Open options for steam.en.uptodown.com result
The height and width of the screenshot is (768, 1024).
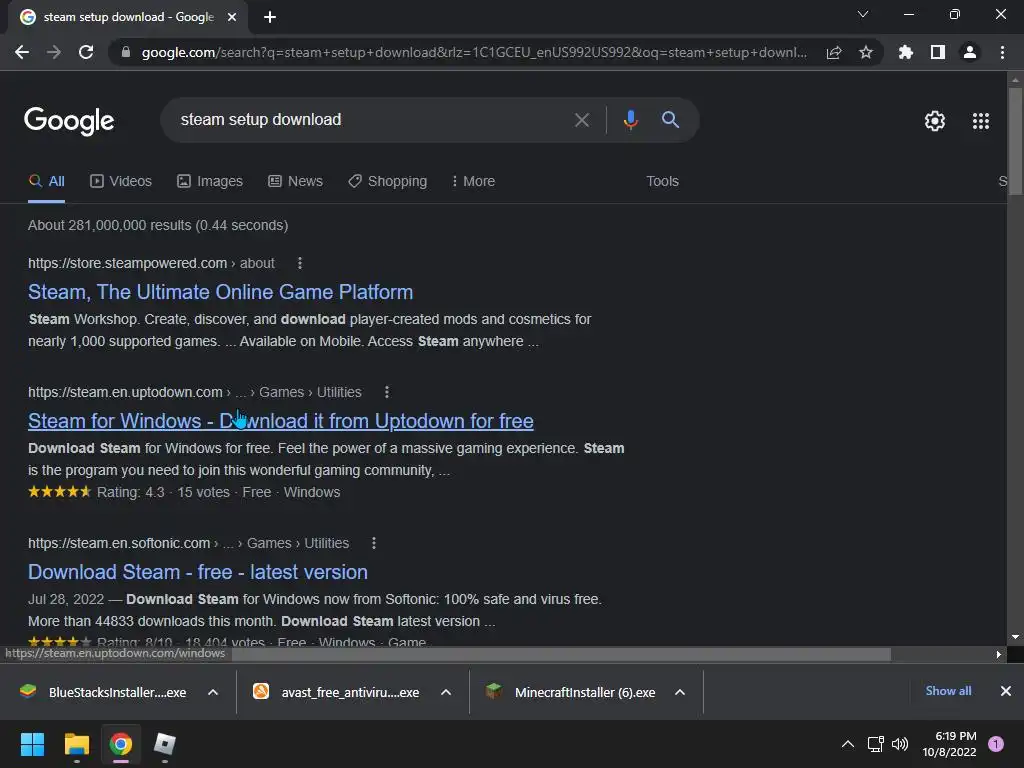point(387,392)
